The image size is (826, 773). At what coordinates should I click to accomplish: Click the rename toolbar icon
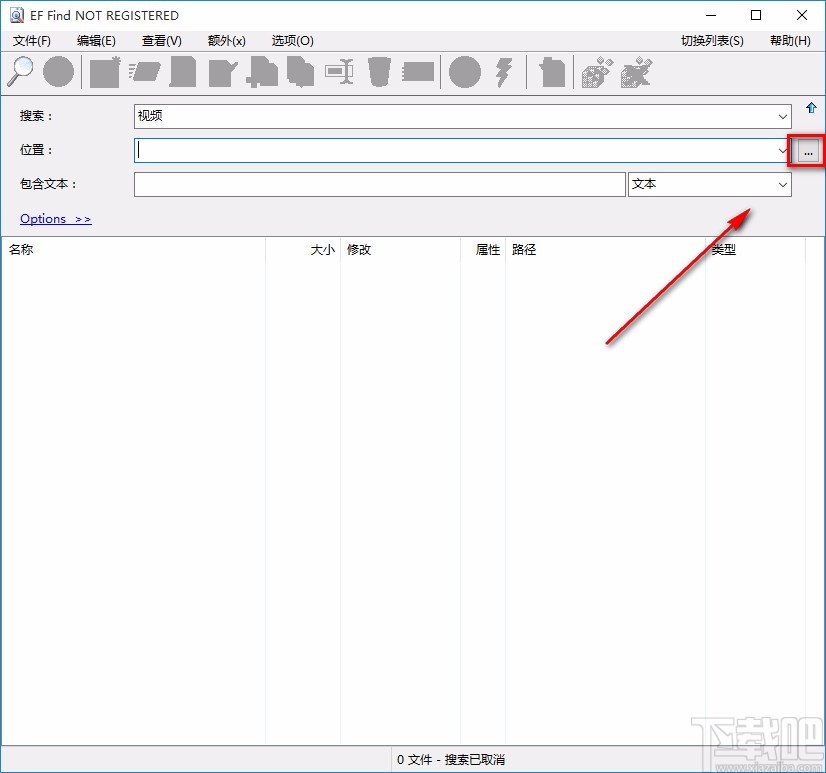(x=340, y=72)
